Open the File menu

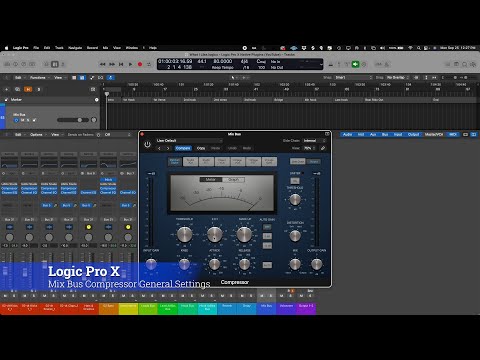pyautogui.click(x=36, y=48)
